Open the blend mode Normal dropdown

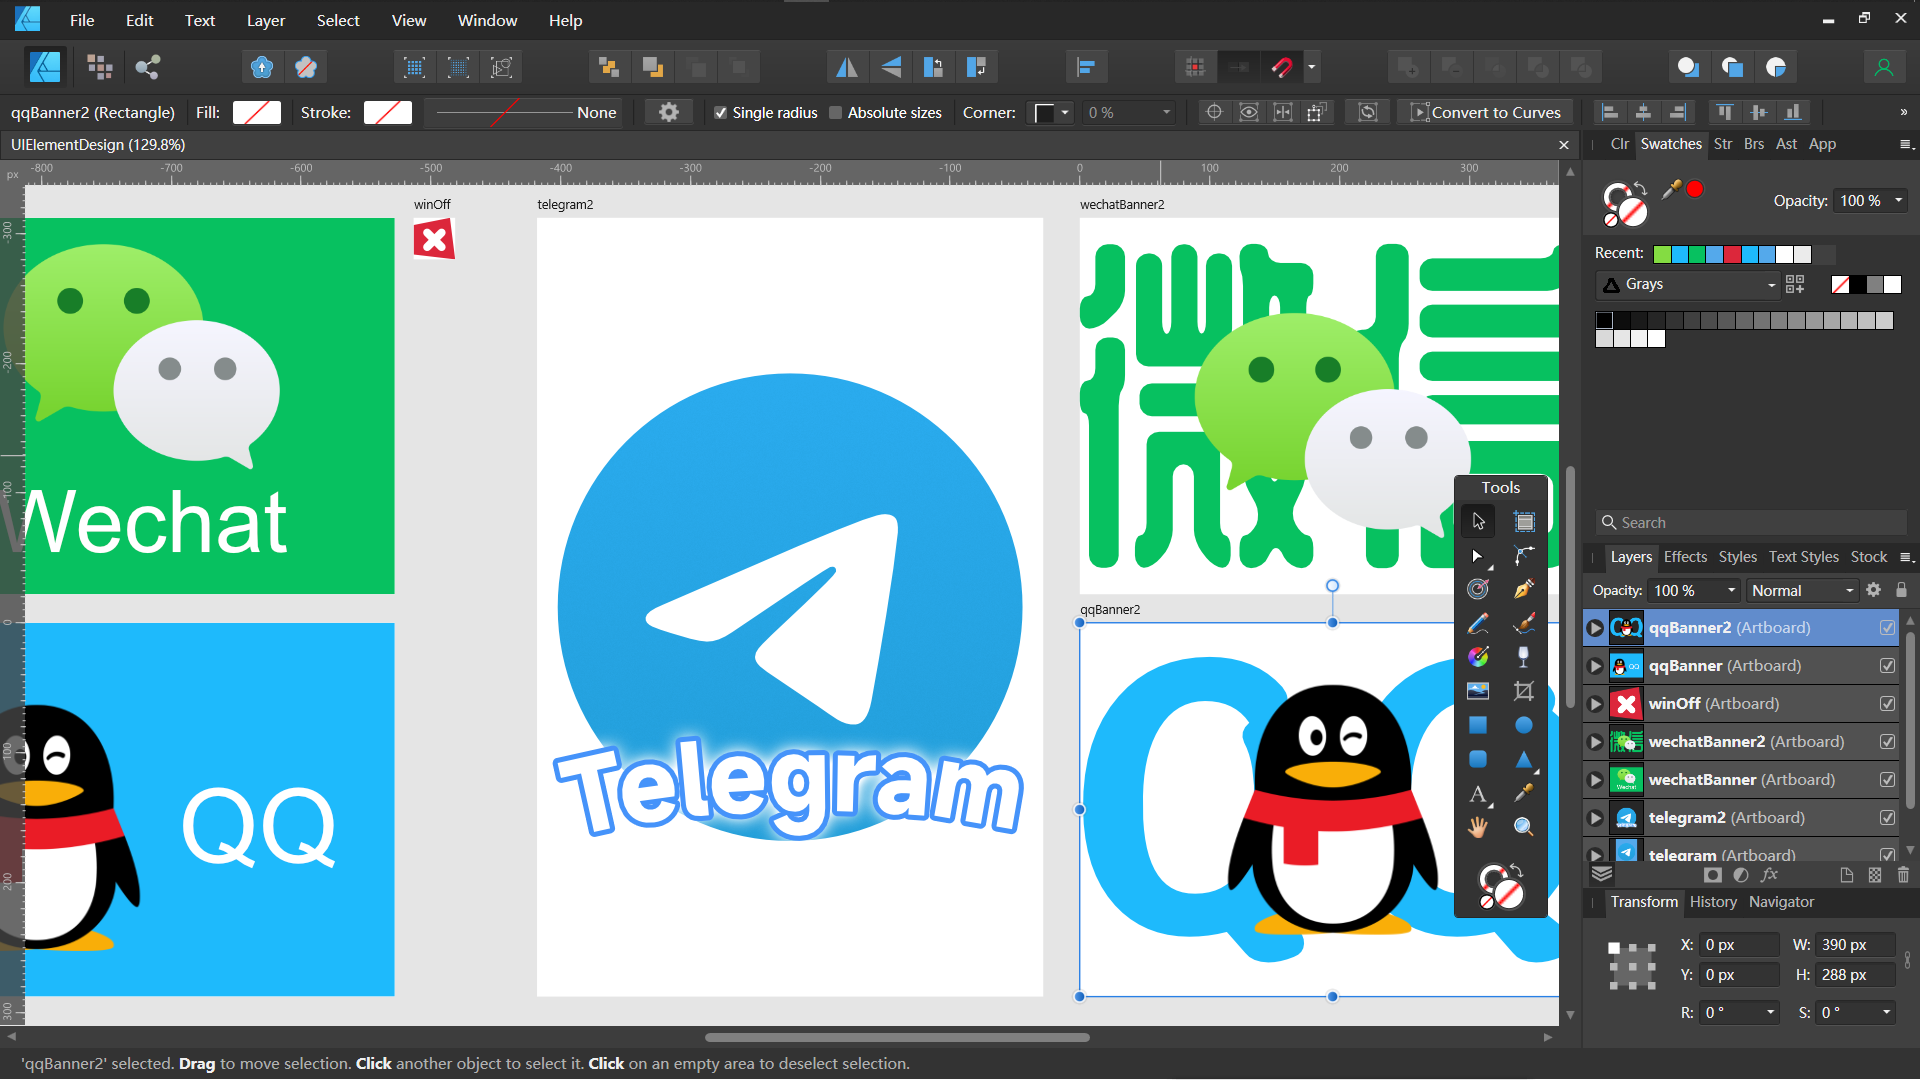(1802, 590)
